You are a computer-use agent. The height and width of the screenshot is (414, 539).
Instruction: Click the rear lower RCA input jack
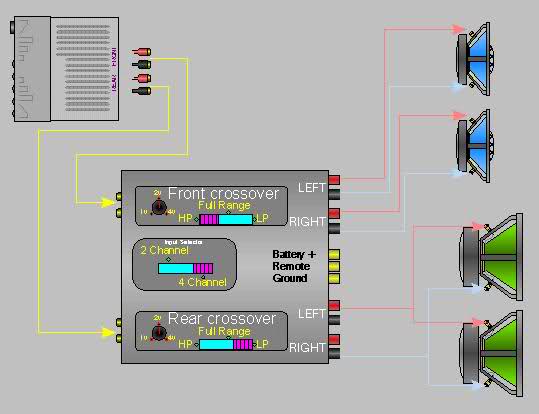click(x=119, y=339)
